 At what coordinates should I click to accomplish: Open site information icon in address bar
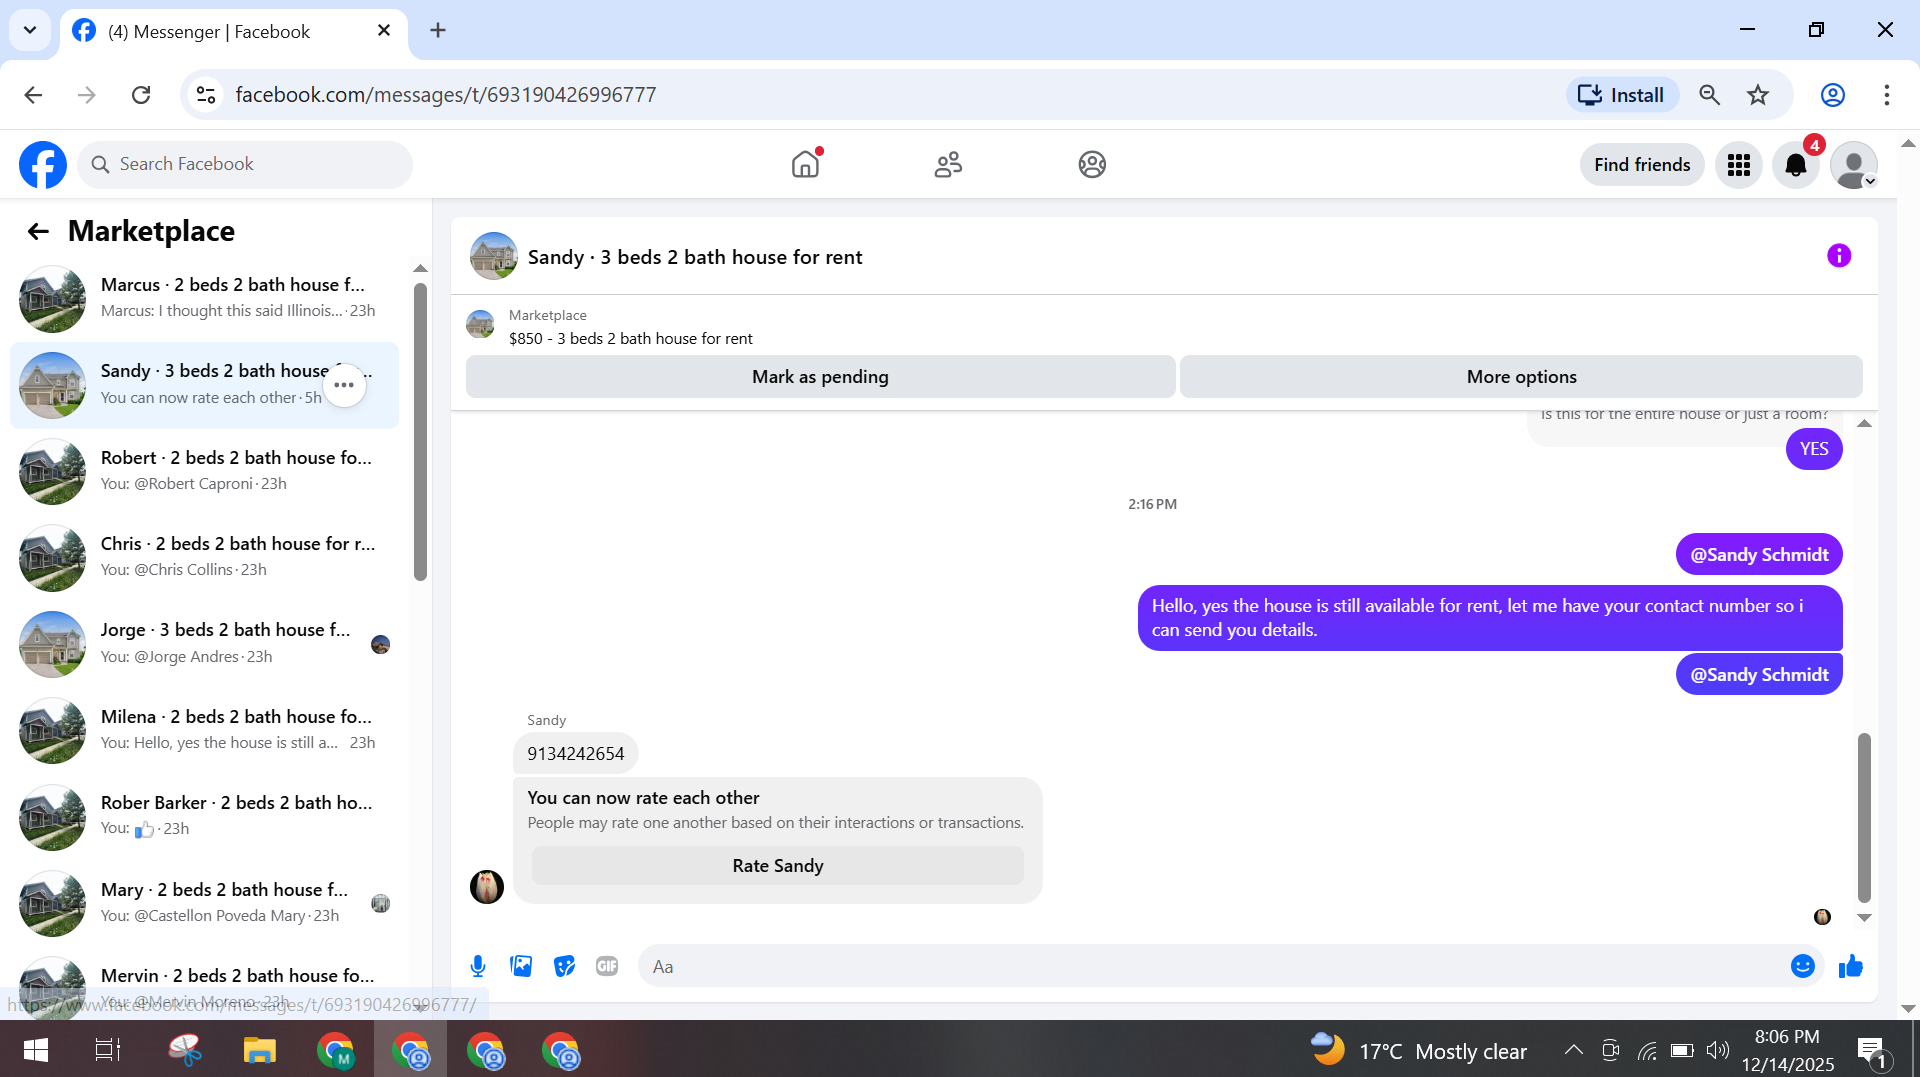click(206, 95)
